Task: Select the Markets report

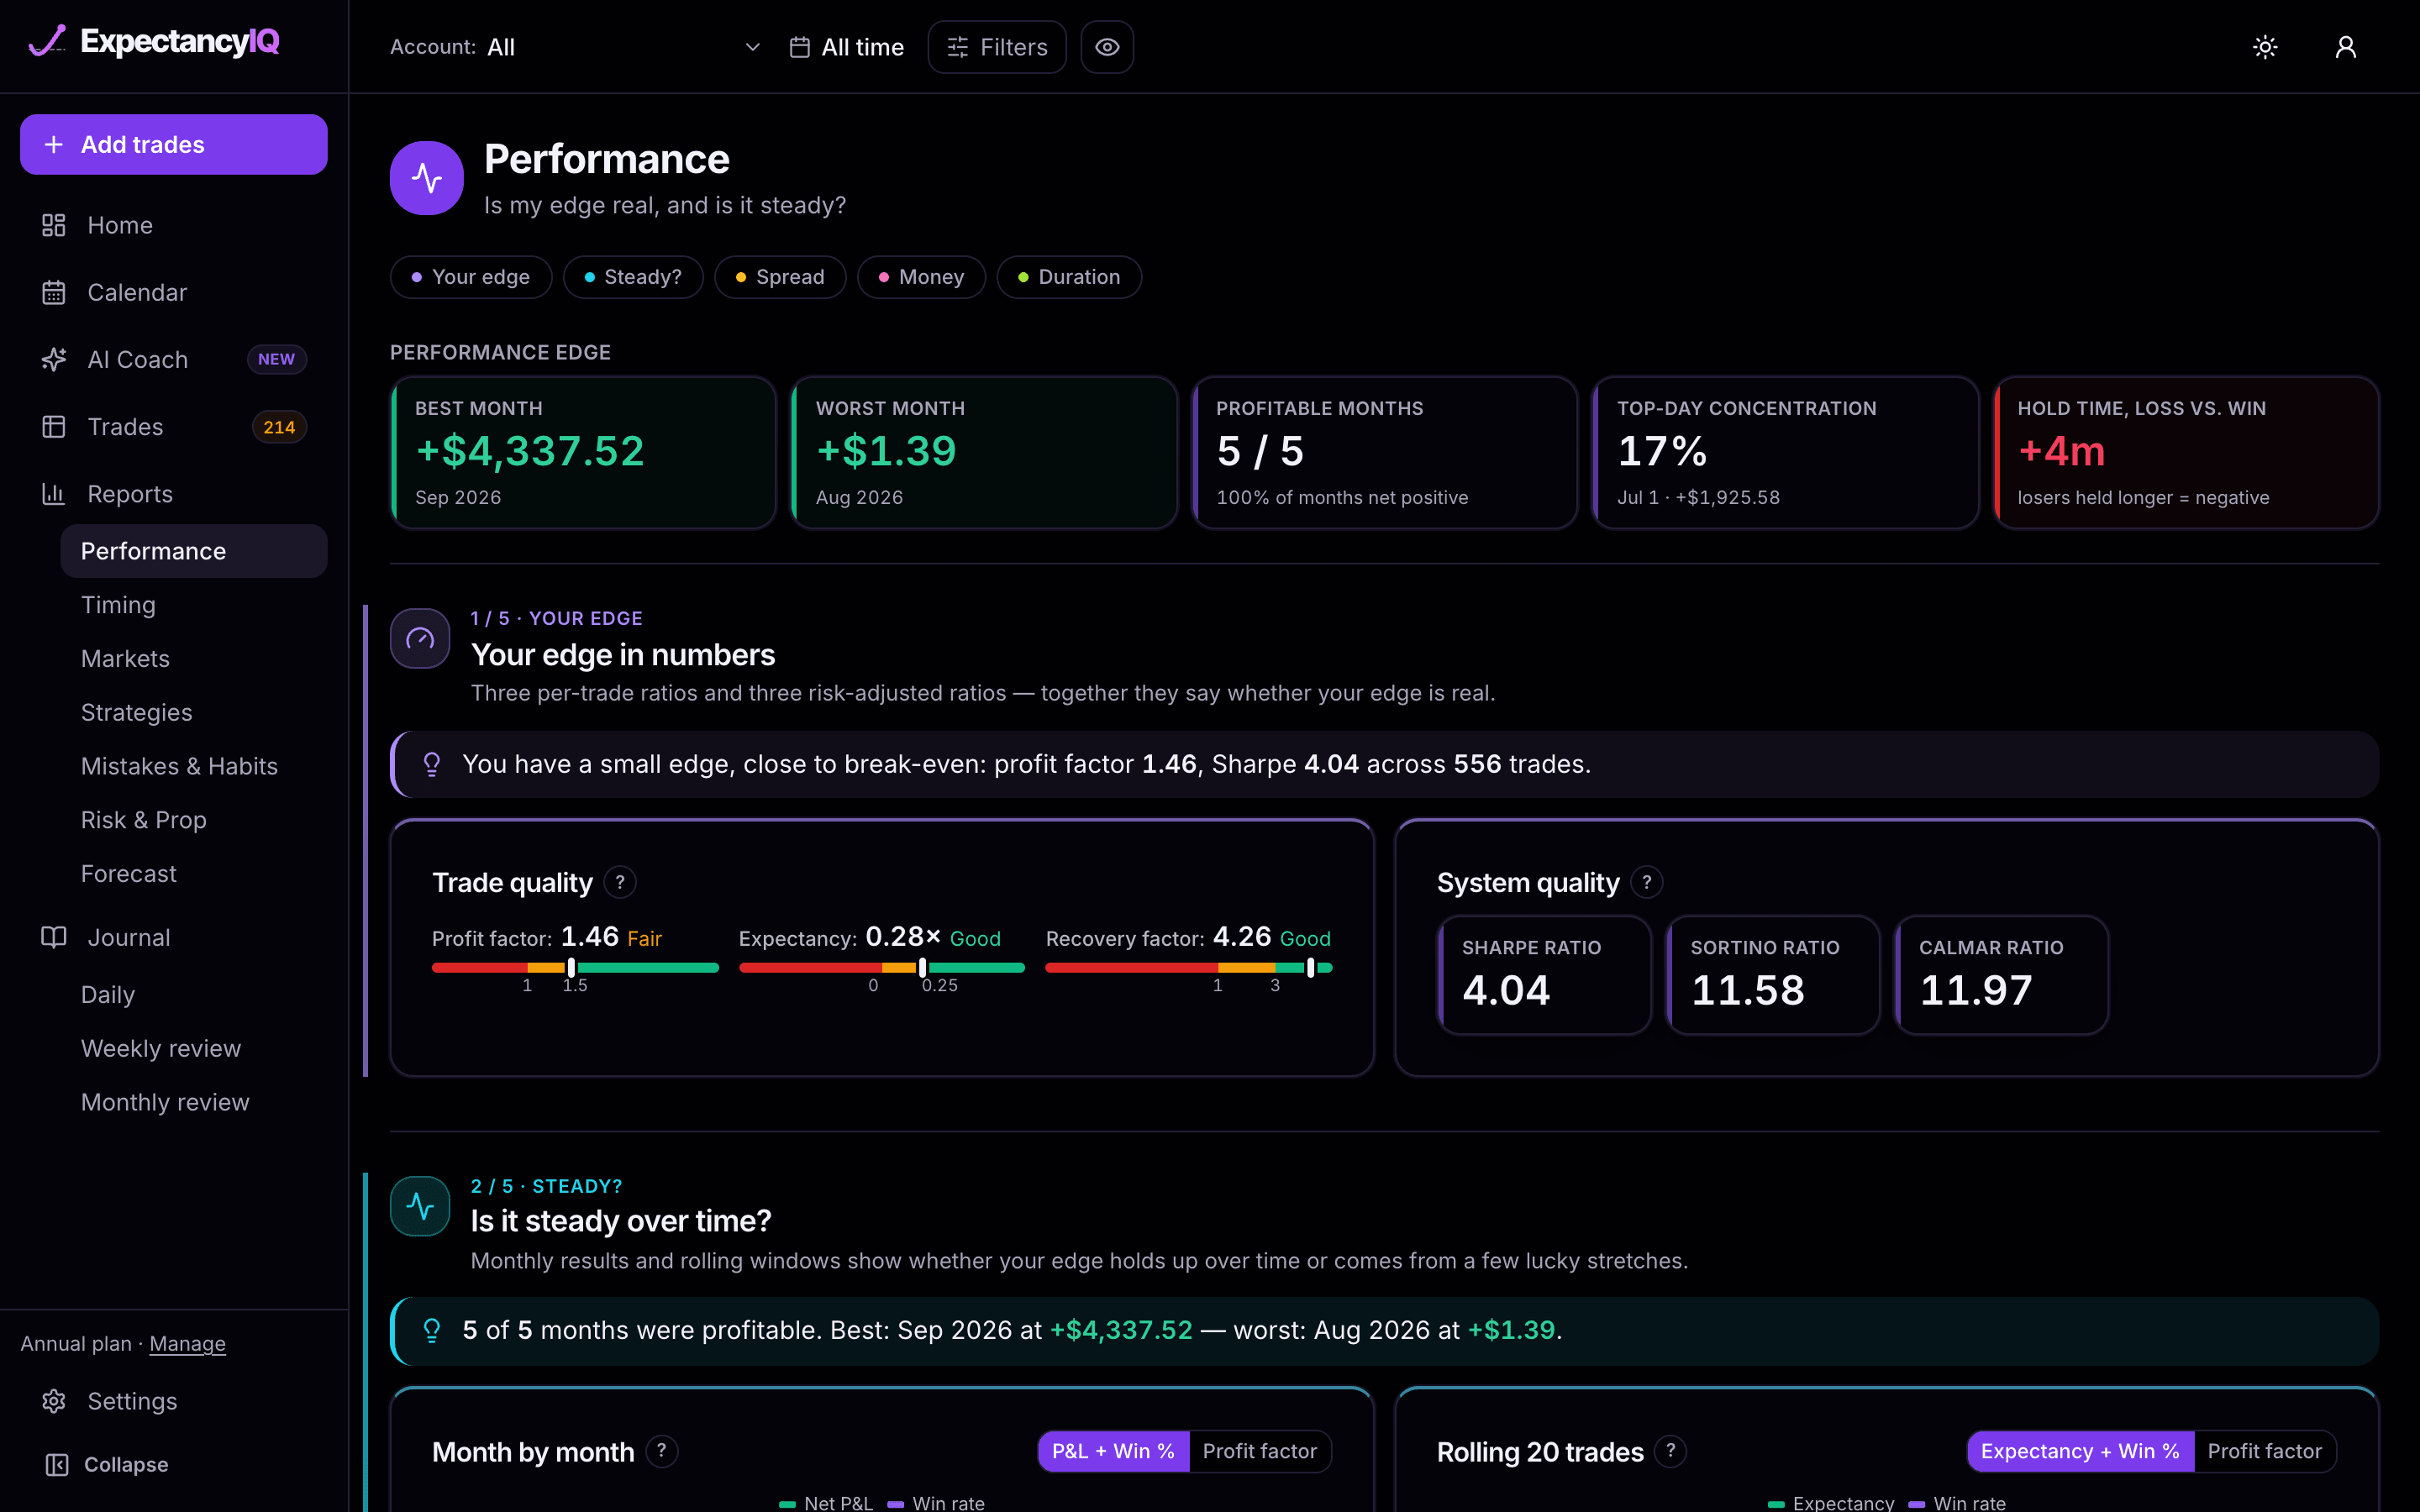Action: tap(194, 659)
